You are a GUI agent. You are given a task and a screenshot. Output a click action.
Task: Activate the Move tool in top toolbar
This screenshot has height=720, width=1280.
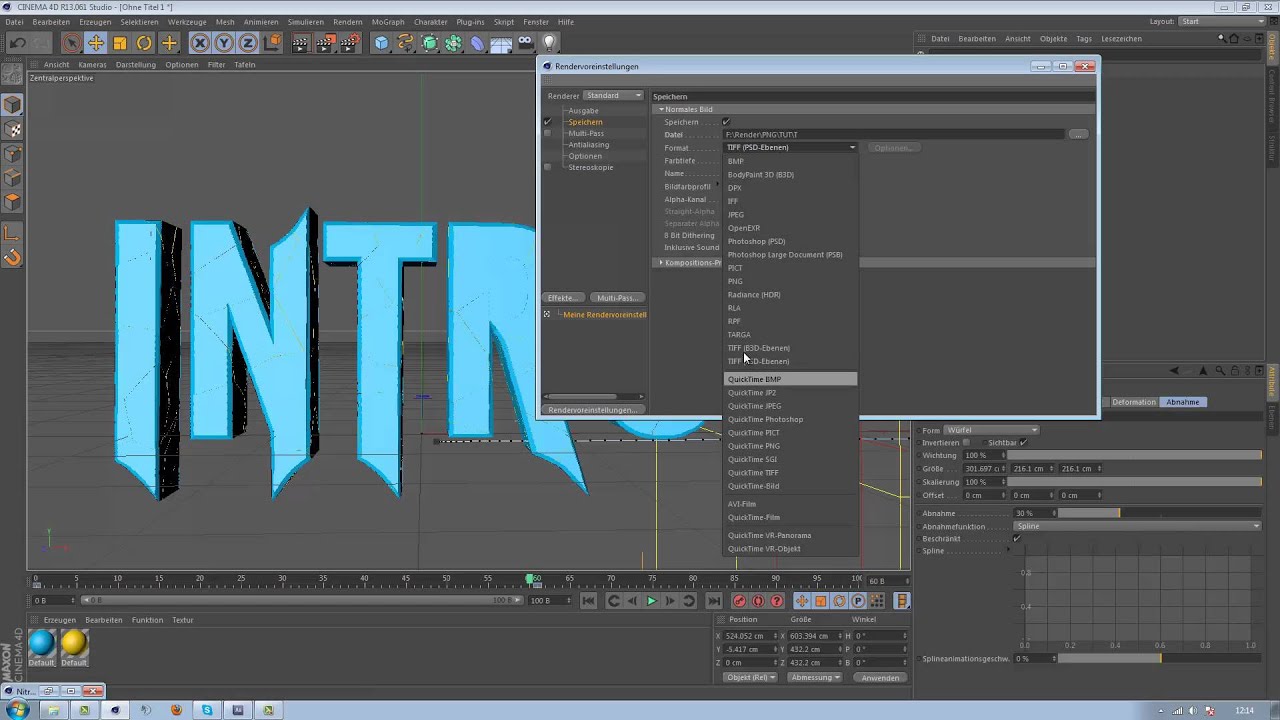pos(96,43)
